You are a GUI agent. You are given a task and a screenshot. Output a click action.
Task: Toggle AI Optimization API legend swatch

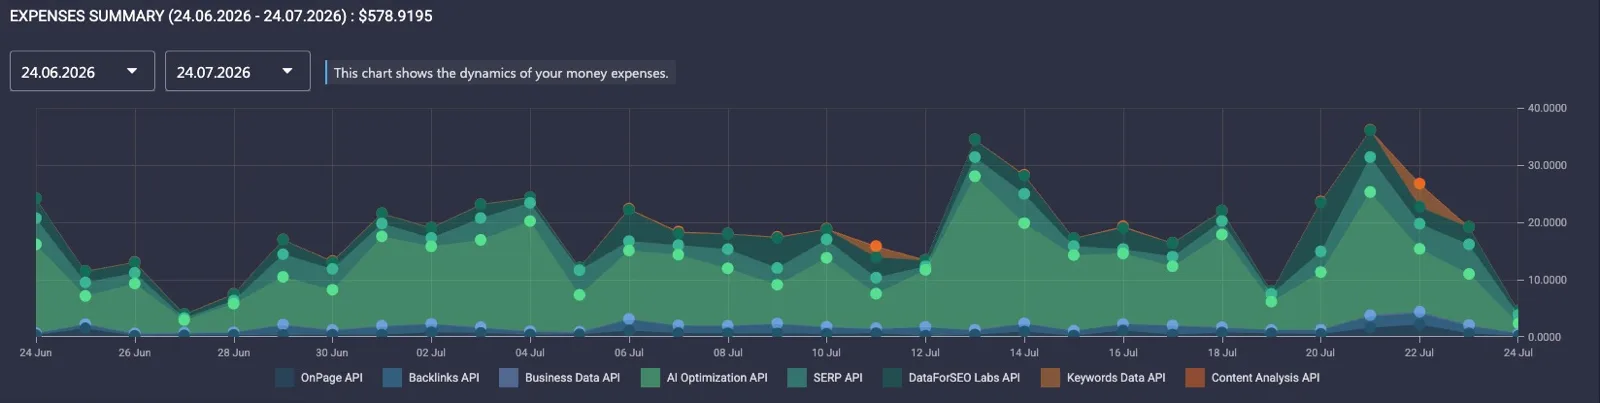pyautogui.click(x=651, y=378)
